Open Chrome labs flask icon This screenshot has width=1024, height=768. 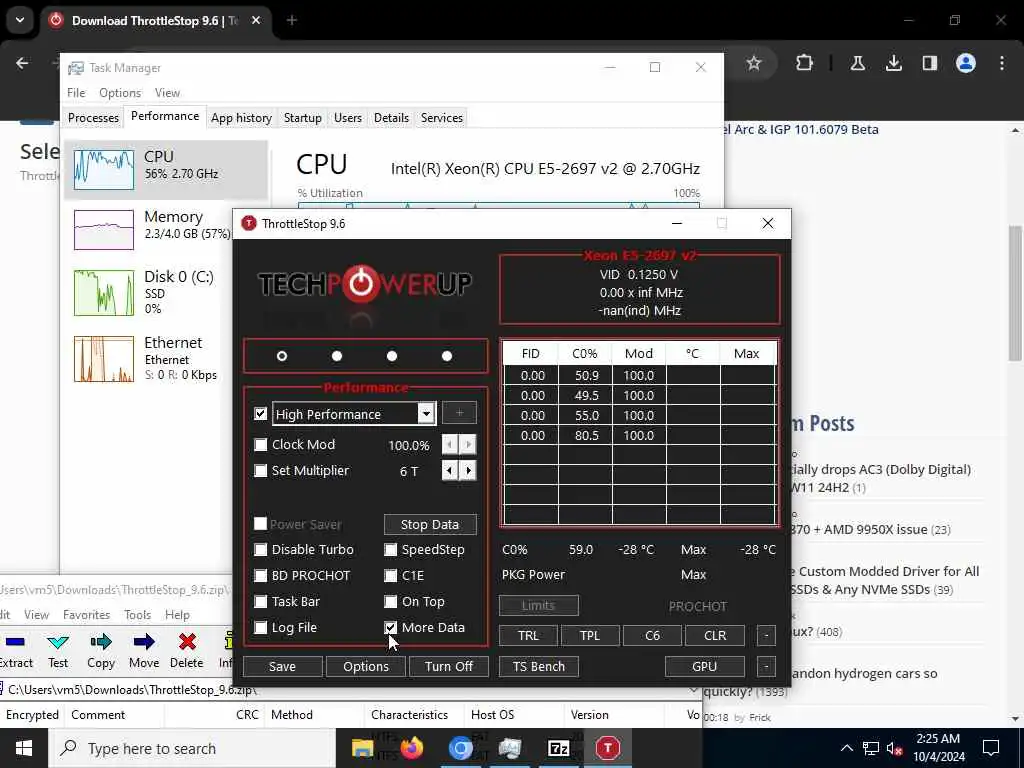coord(857,63)
